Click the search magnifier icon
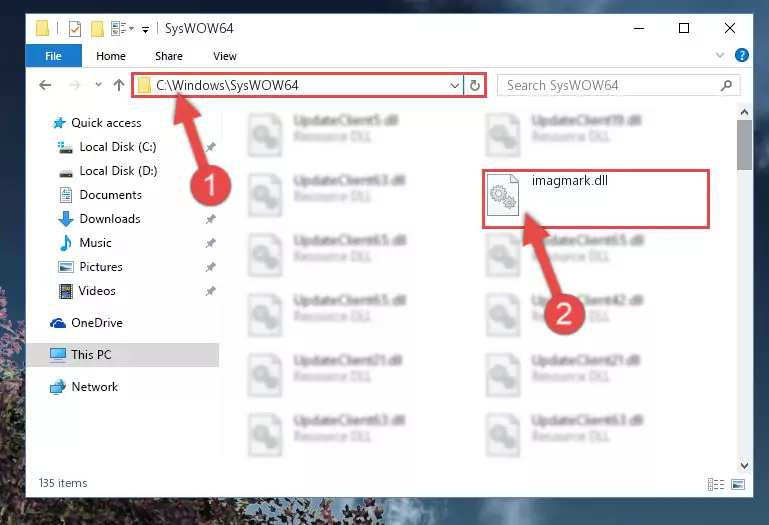Screen dimensions: 769x525 coord(726,85)
